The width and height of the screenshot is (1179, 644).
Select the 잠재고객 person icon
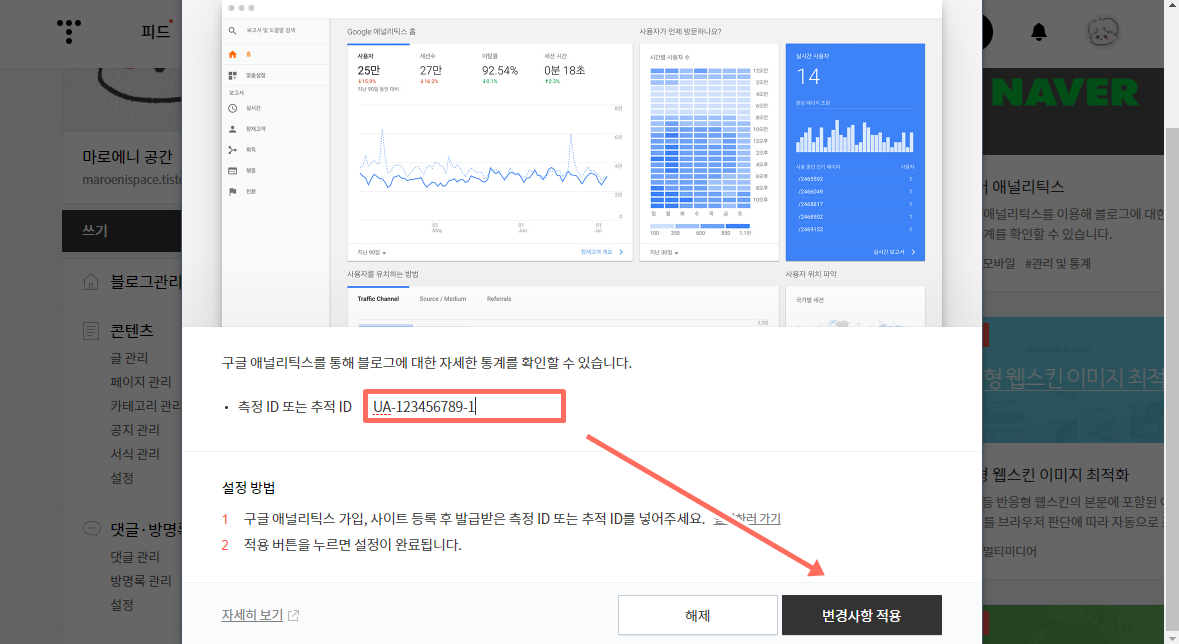tap(232, 130)
